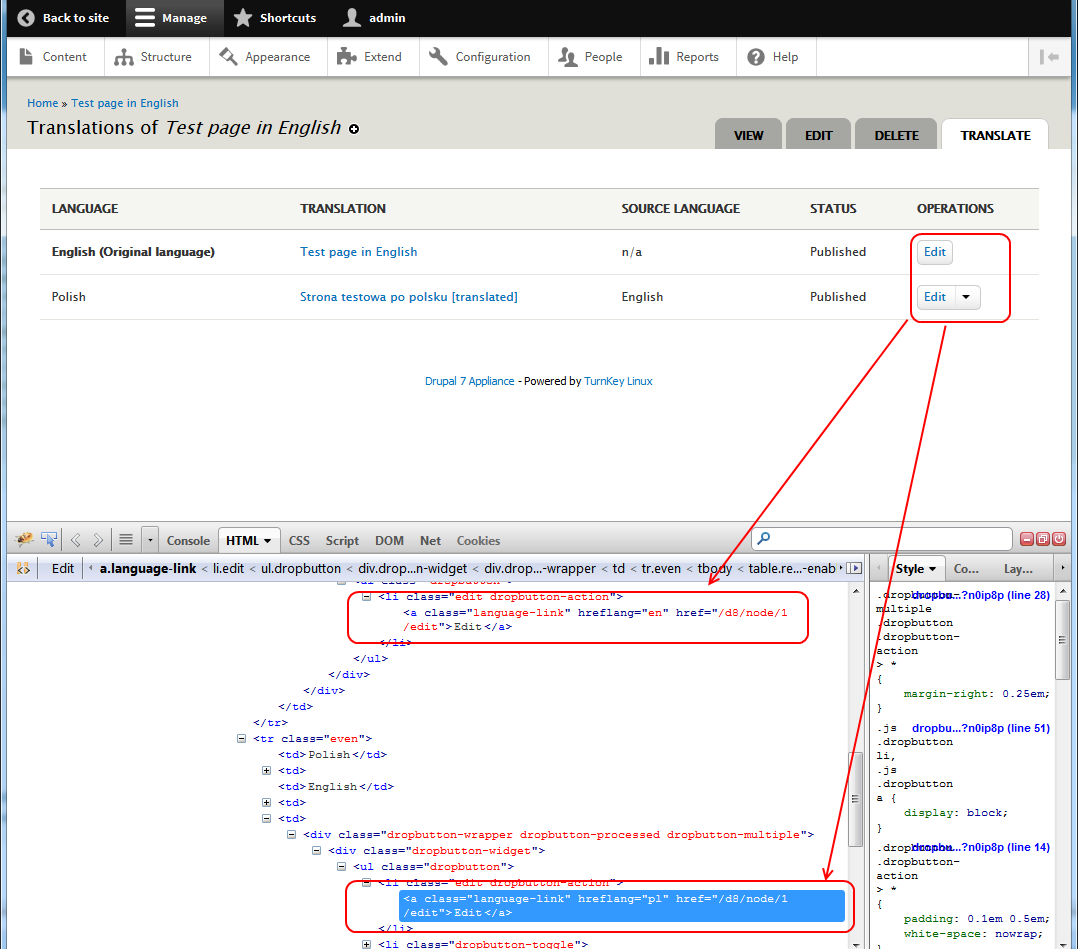This screenshot has width=1078, height=949.
Task: Switch to the CSS tab in Firebug
Action: point(299,540)
